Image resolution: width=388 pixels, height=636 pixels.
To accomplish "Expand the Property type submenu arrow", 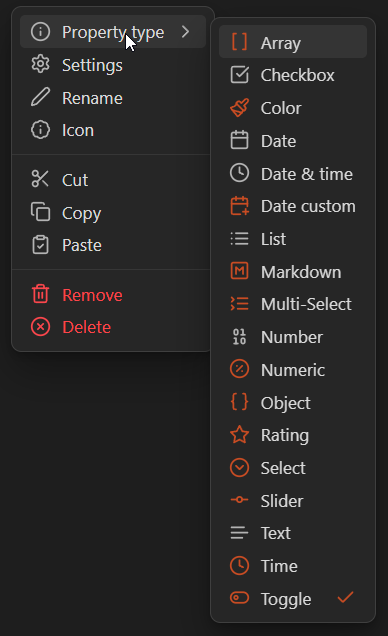I will click(x=186, y=32).
